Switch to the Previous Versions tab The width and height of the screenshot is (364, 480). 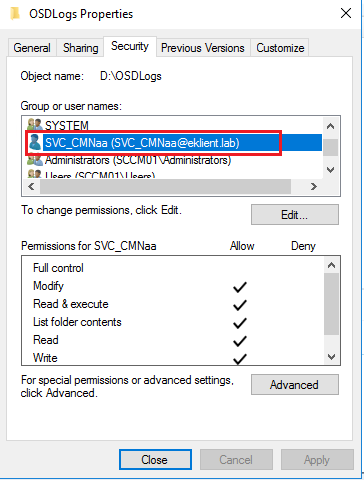[x=203, y=48]
